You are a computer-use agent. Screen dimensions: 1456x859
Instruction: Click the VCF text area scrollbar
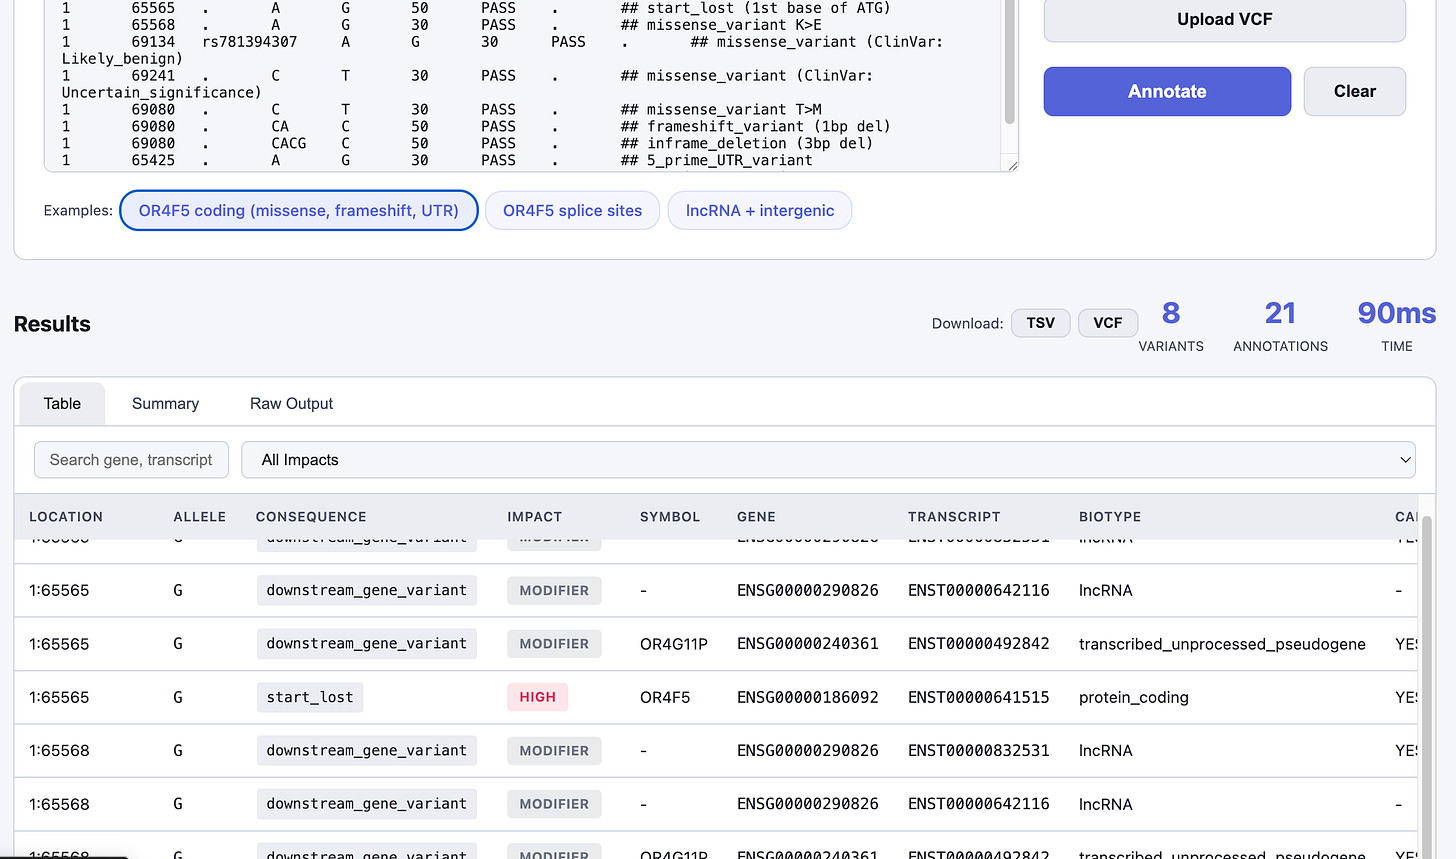click(1010, 62)
